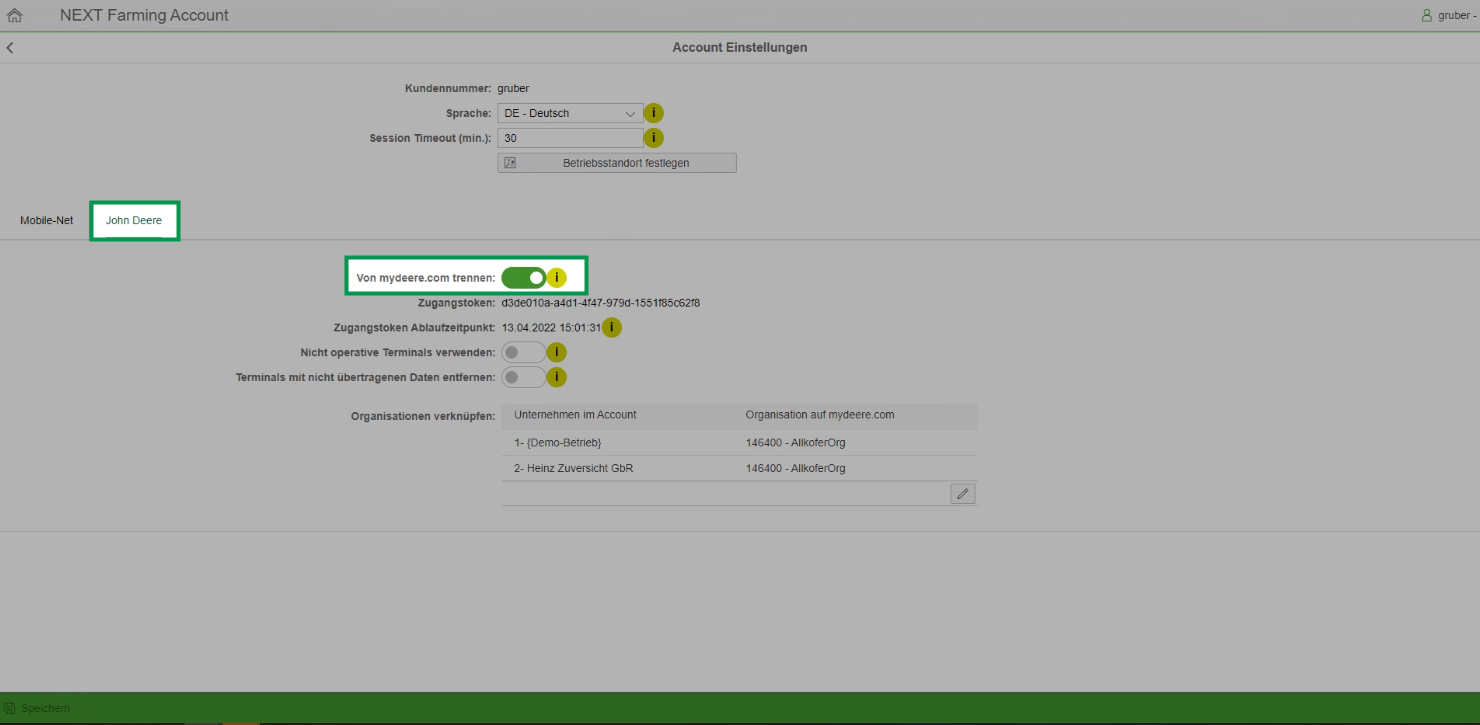Switch to the Mobile-Net tab
1480x725 pixels.
[46, 220]
